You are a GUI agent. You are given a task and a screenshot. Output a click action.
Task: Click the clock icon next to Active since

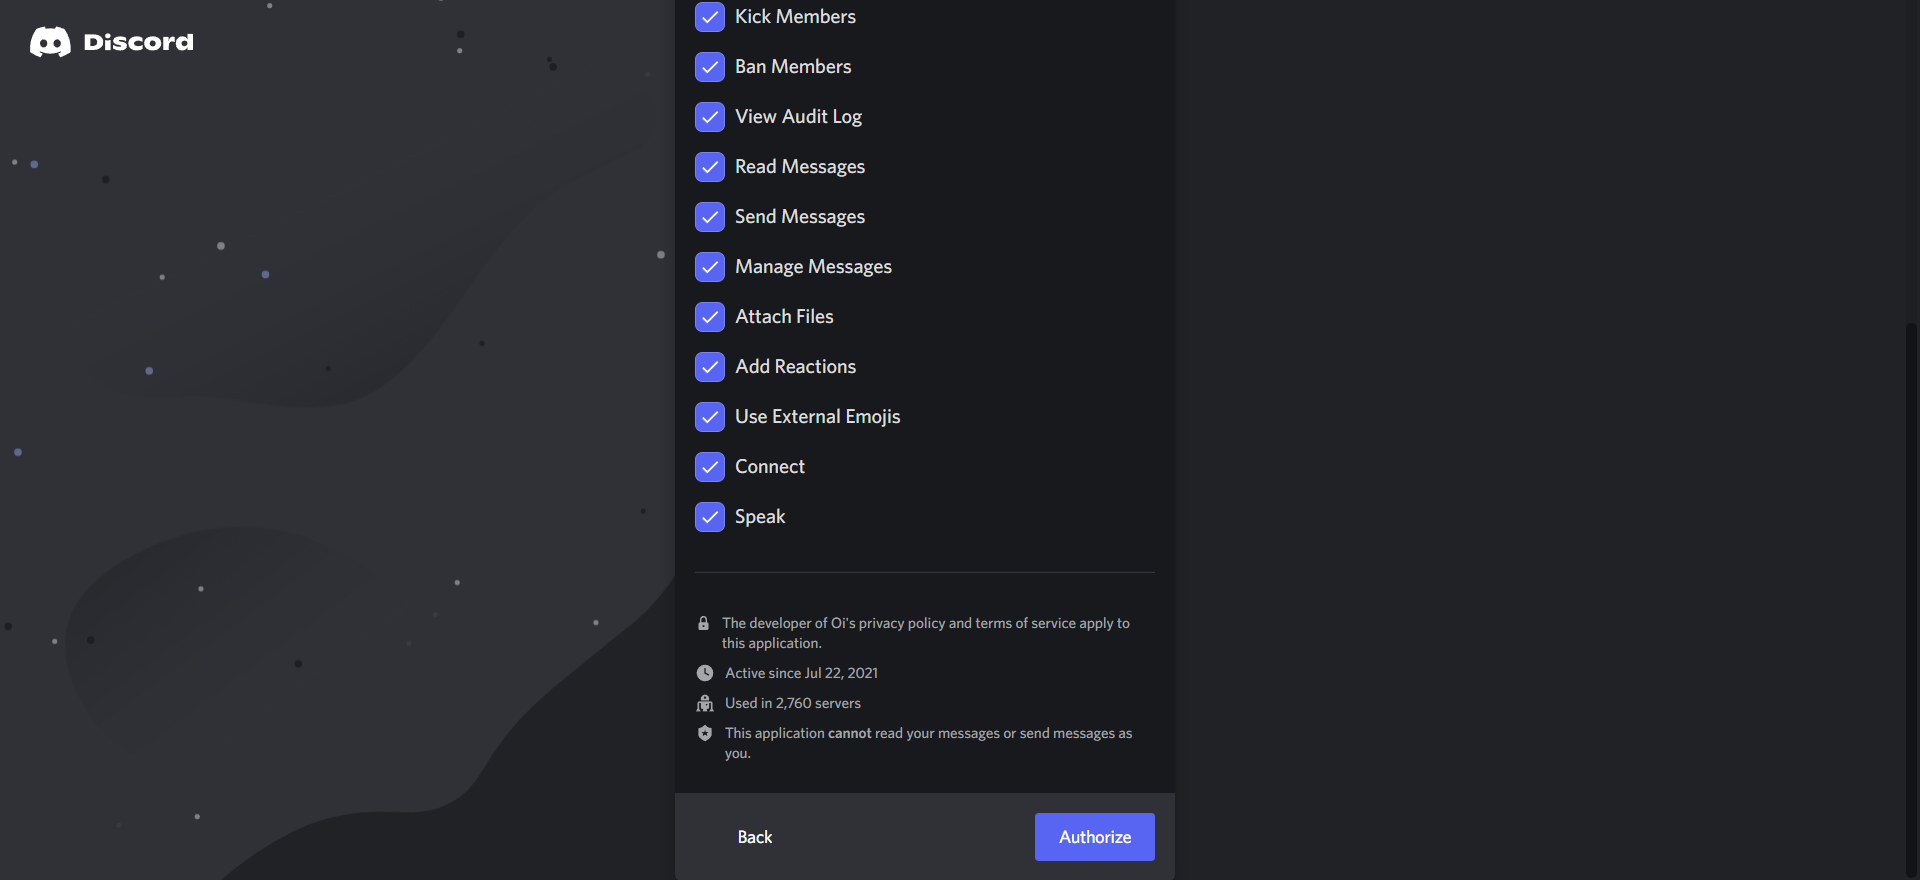click(x=705, y=673)
